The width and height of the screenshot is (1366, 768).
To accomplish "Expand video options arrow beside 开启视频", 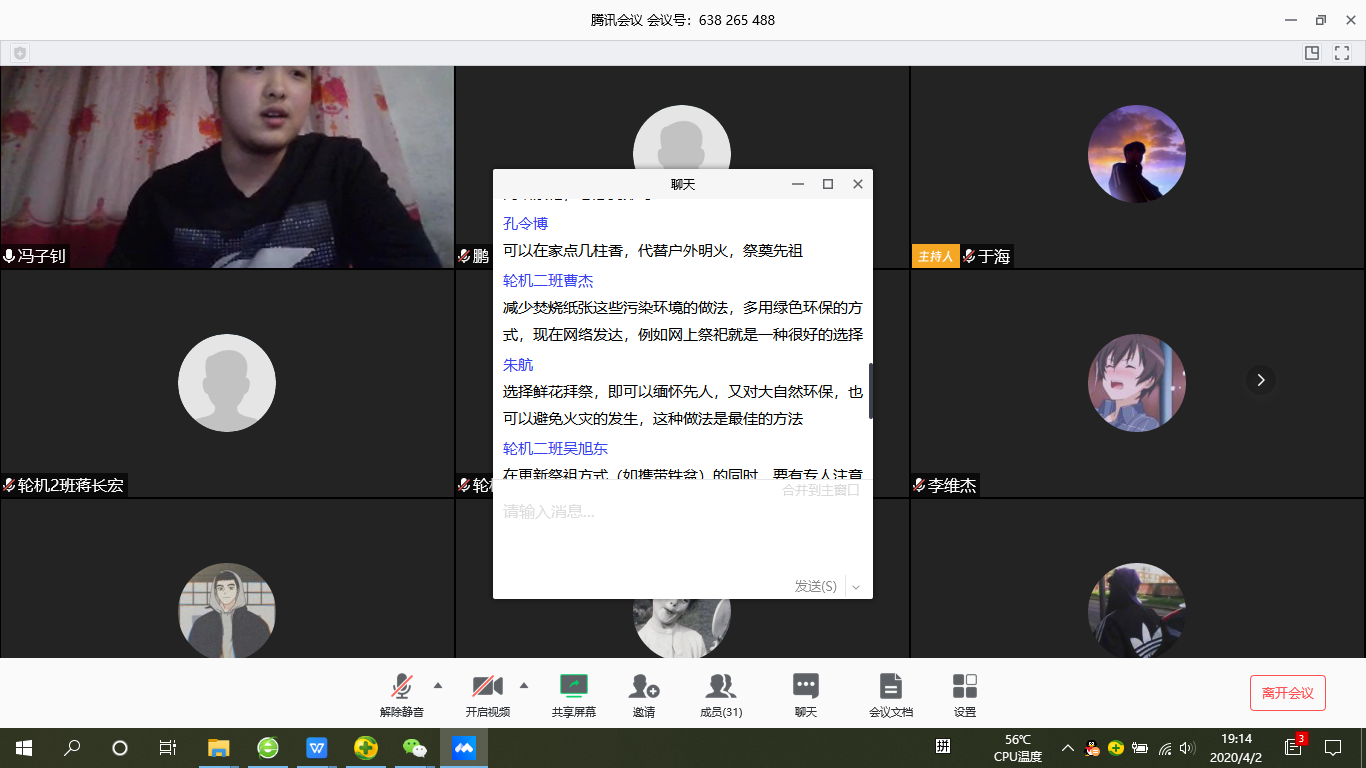I will coord(524,685).
